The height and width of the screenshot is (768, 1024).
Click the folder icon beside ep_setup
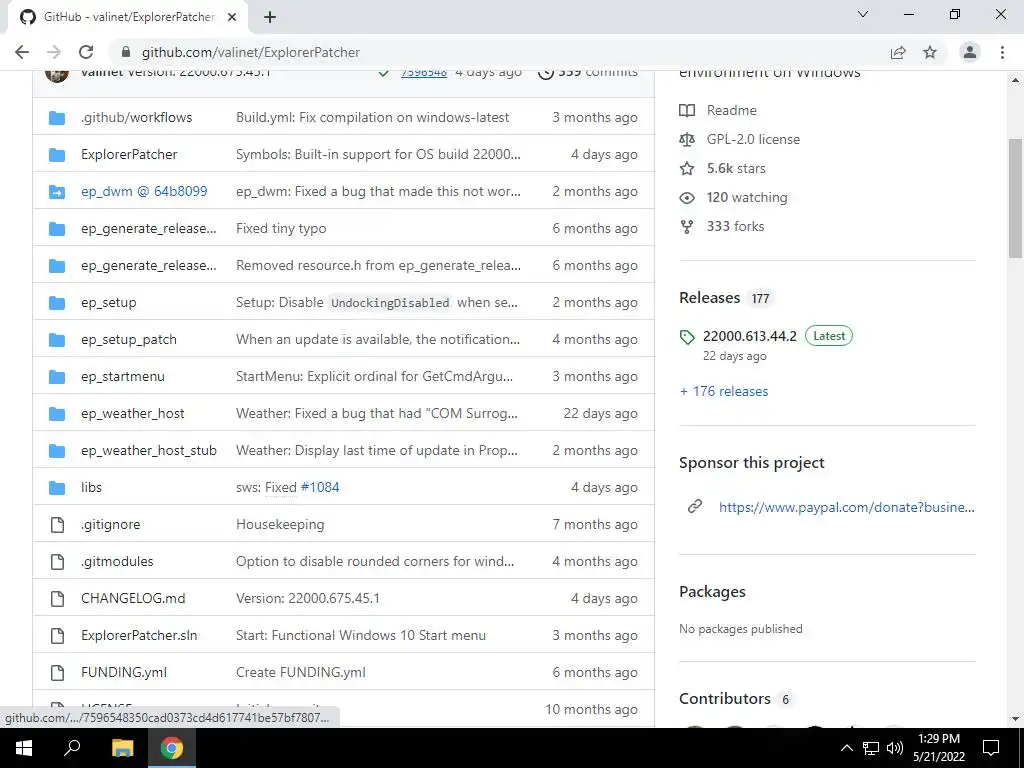57,303
